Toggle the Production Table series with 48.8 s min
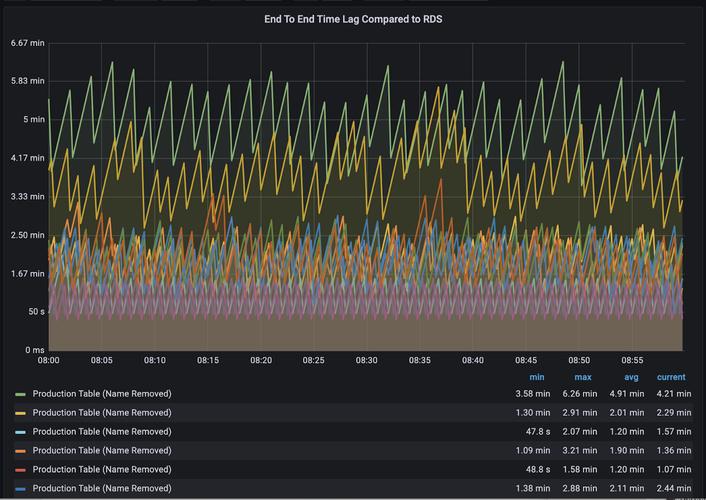The height and width of the screenshot is (500, 706). tap(102, 469)
